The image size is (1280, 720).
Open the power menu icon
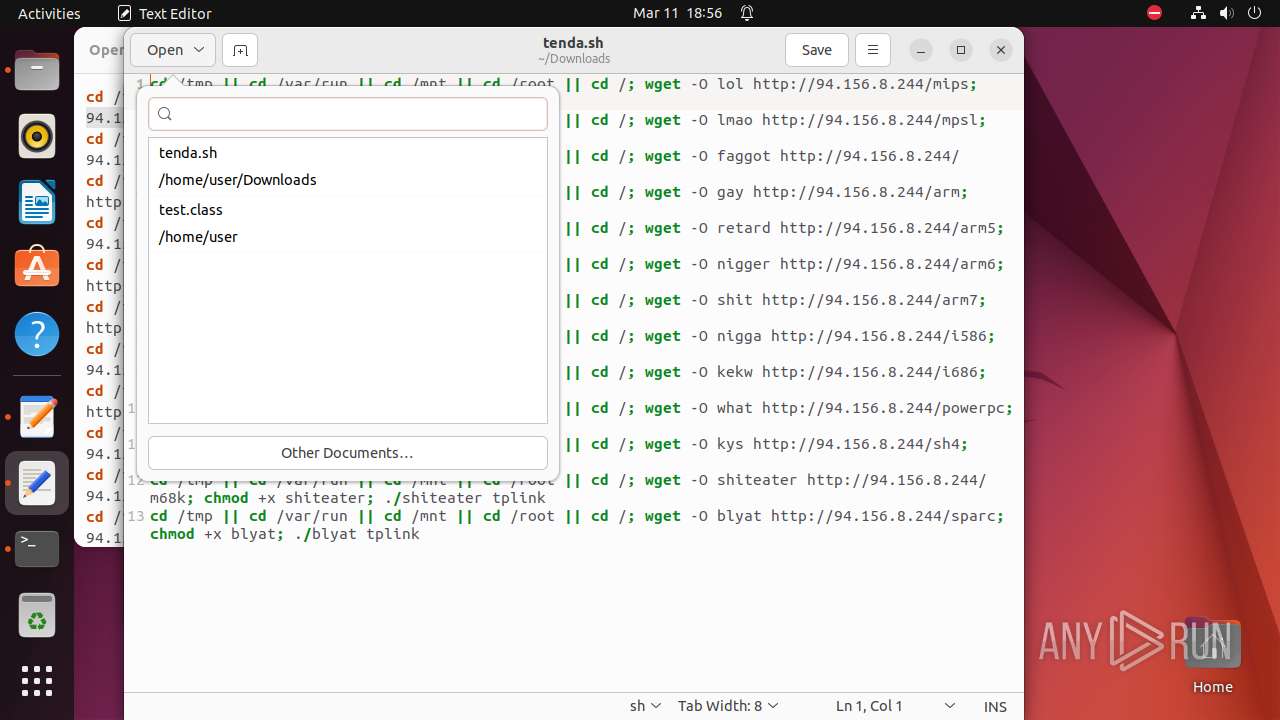click(x=1254, y=13)
